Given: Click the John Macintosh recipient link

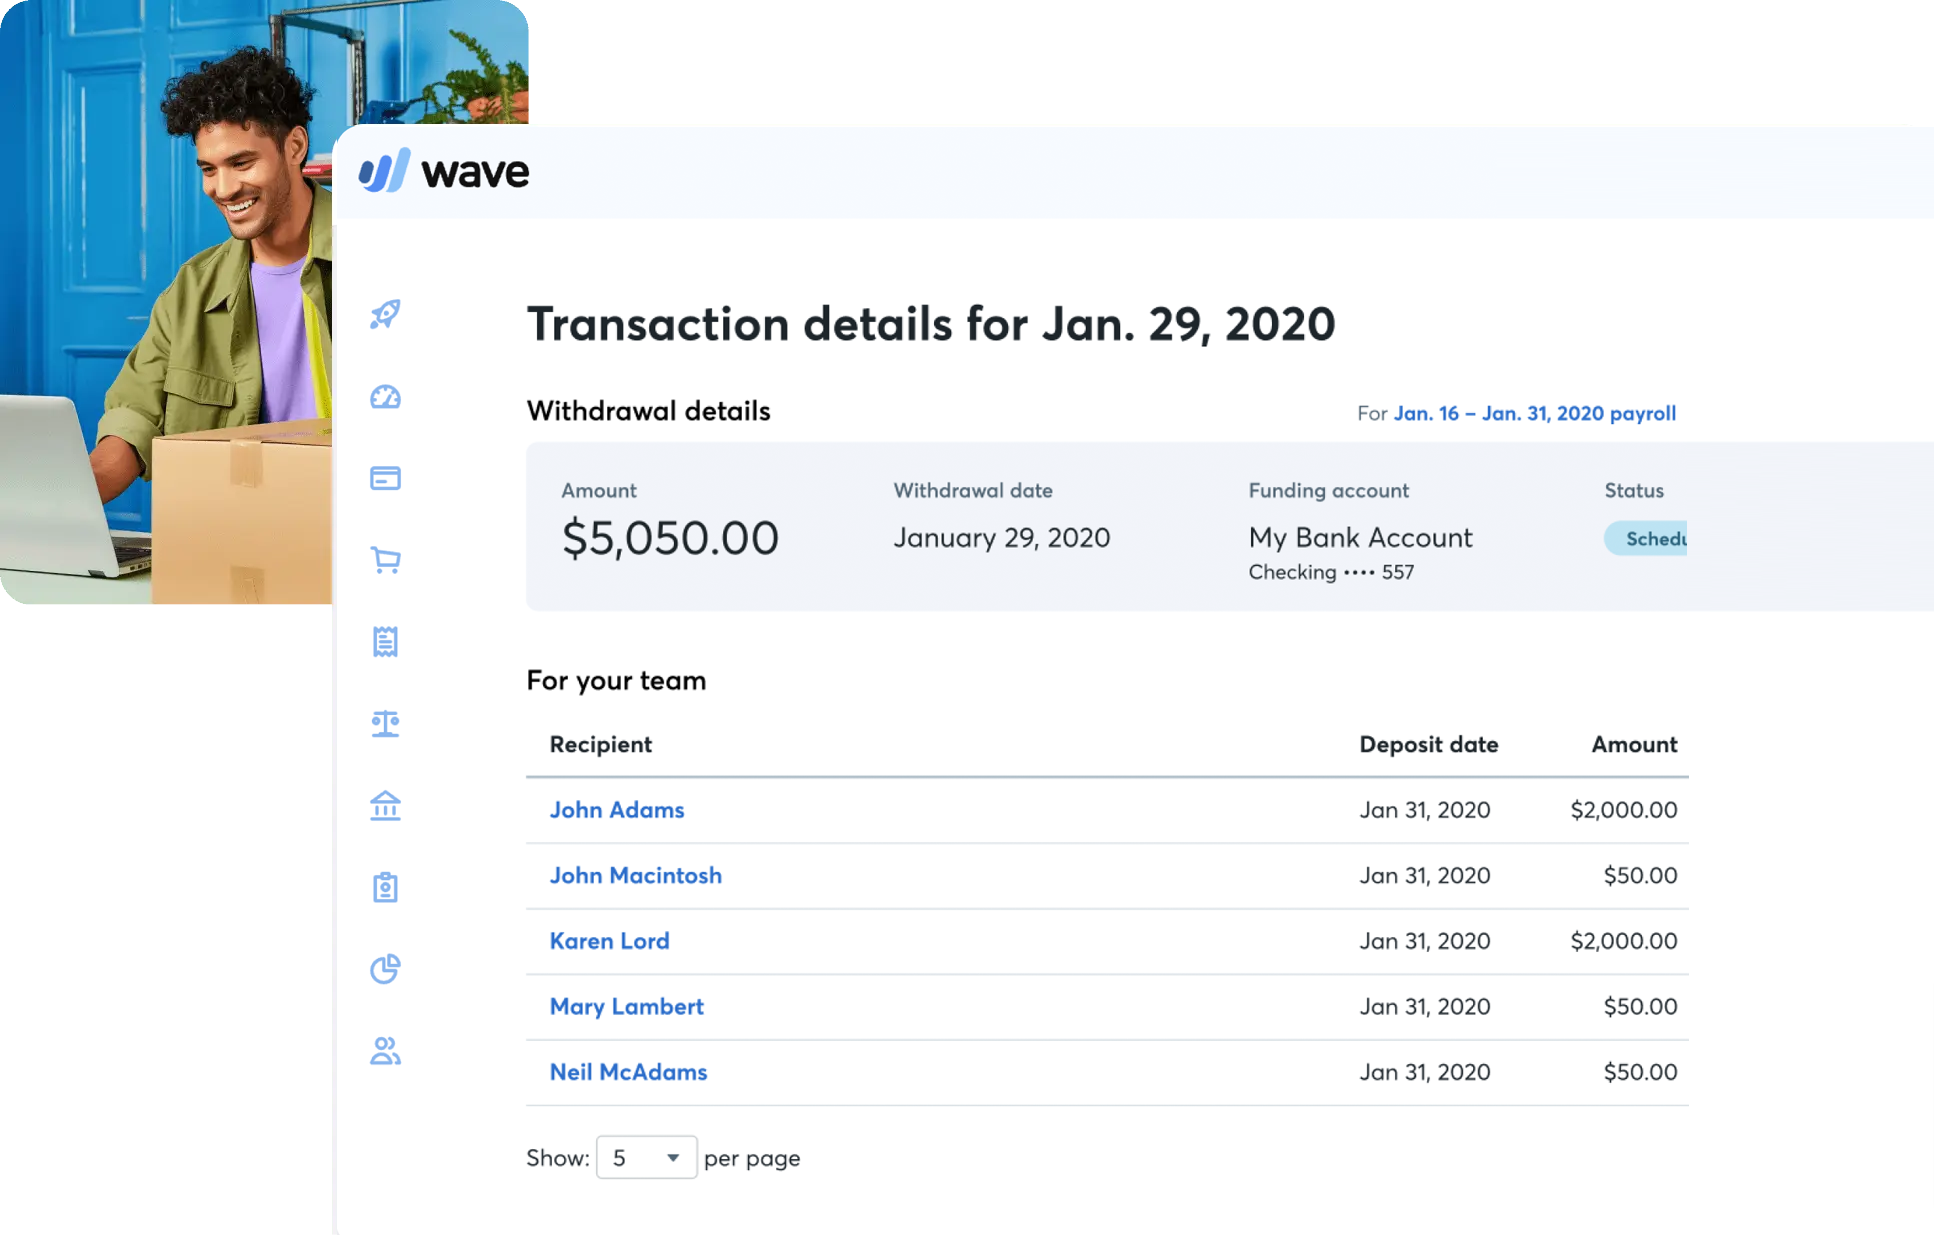Looking at the screenshot, I should click(636, 875).
